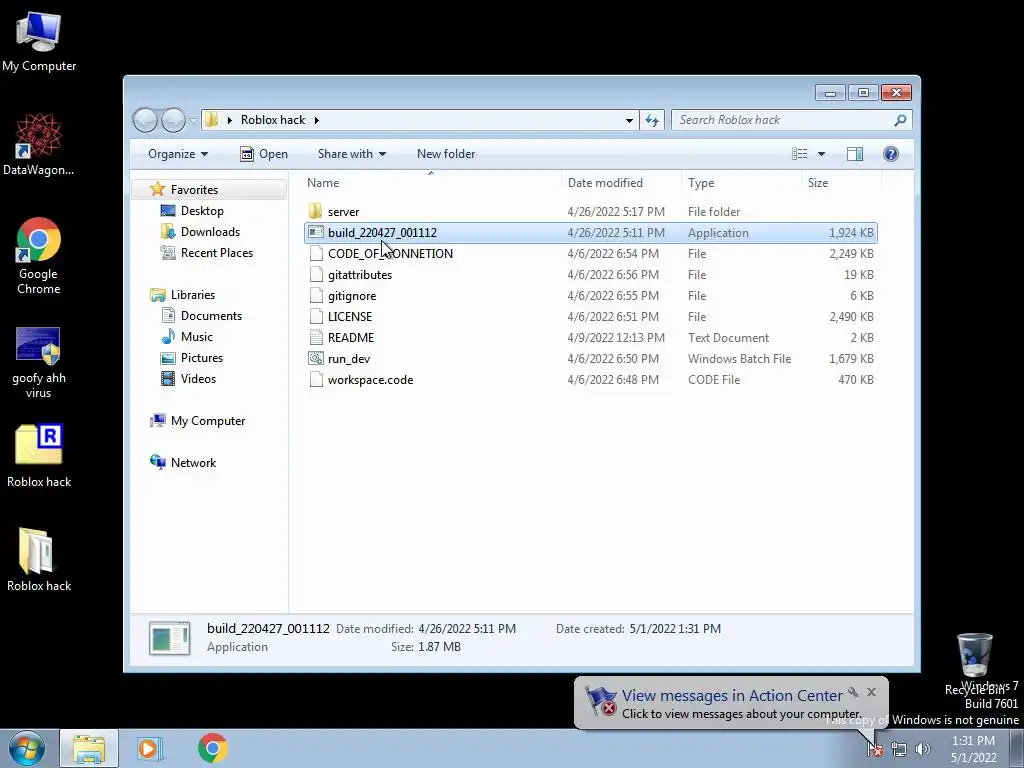1024x768 pixels.
Task: Click View messages in Action Center link
Action: 732,696
